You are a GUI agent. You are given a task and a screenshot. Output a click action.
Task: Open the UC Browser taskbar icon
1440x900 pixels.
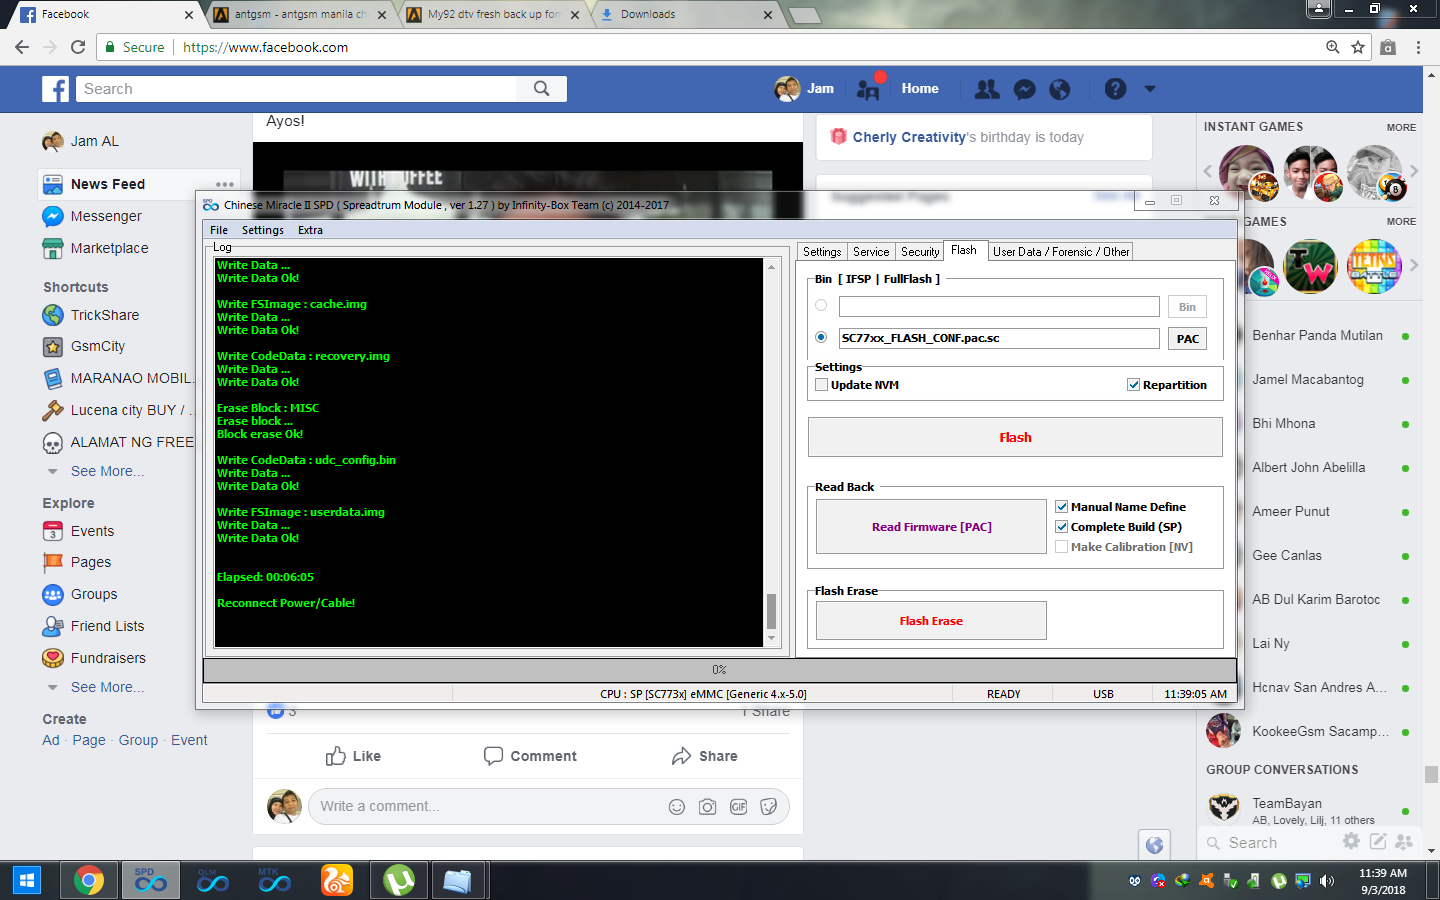pos(337,881)
